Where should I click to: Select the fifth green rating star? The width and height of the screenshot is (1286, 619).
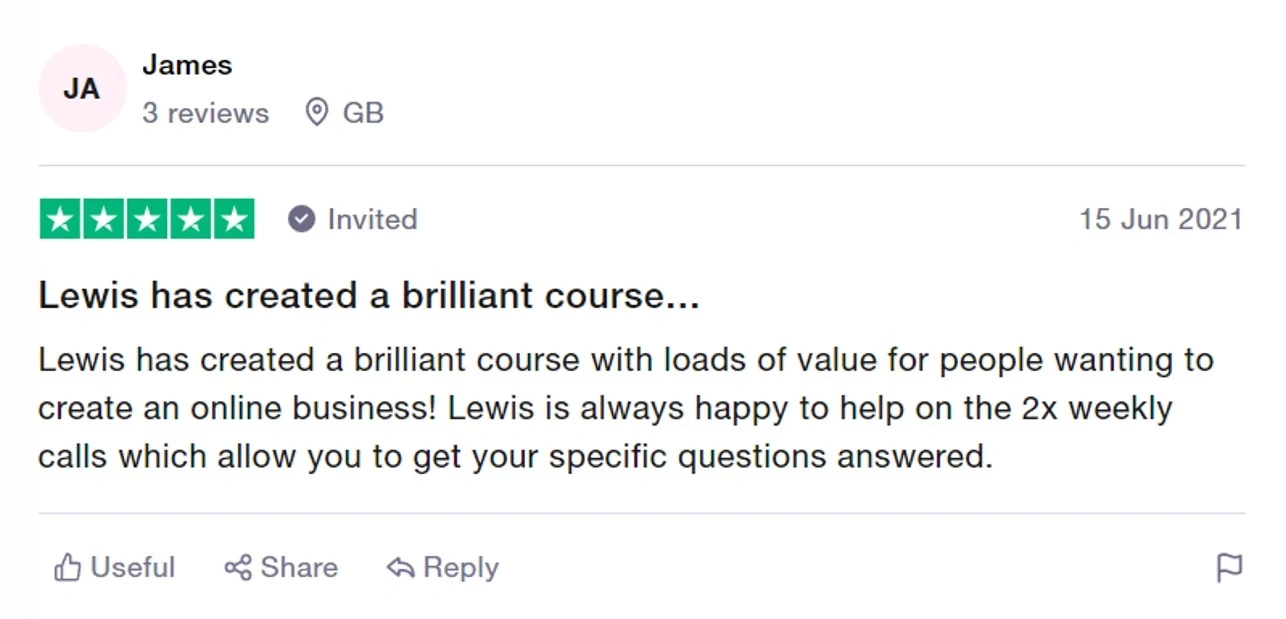click(233, 220)
